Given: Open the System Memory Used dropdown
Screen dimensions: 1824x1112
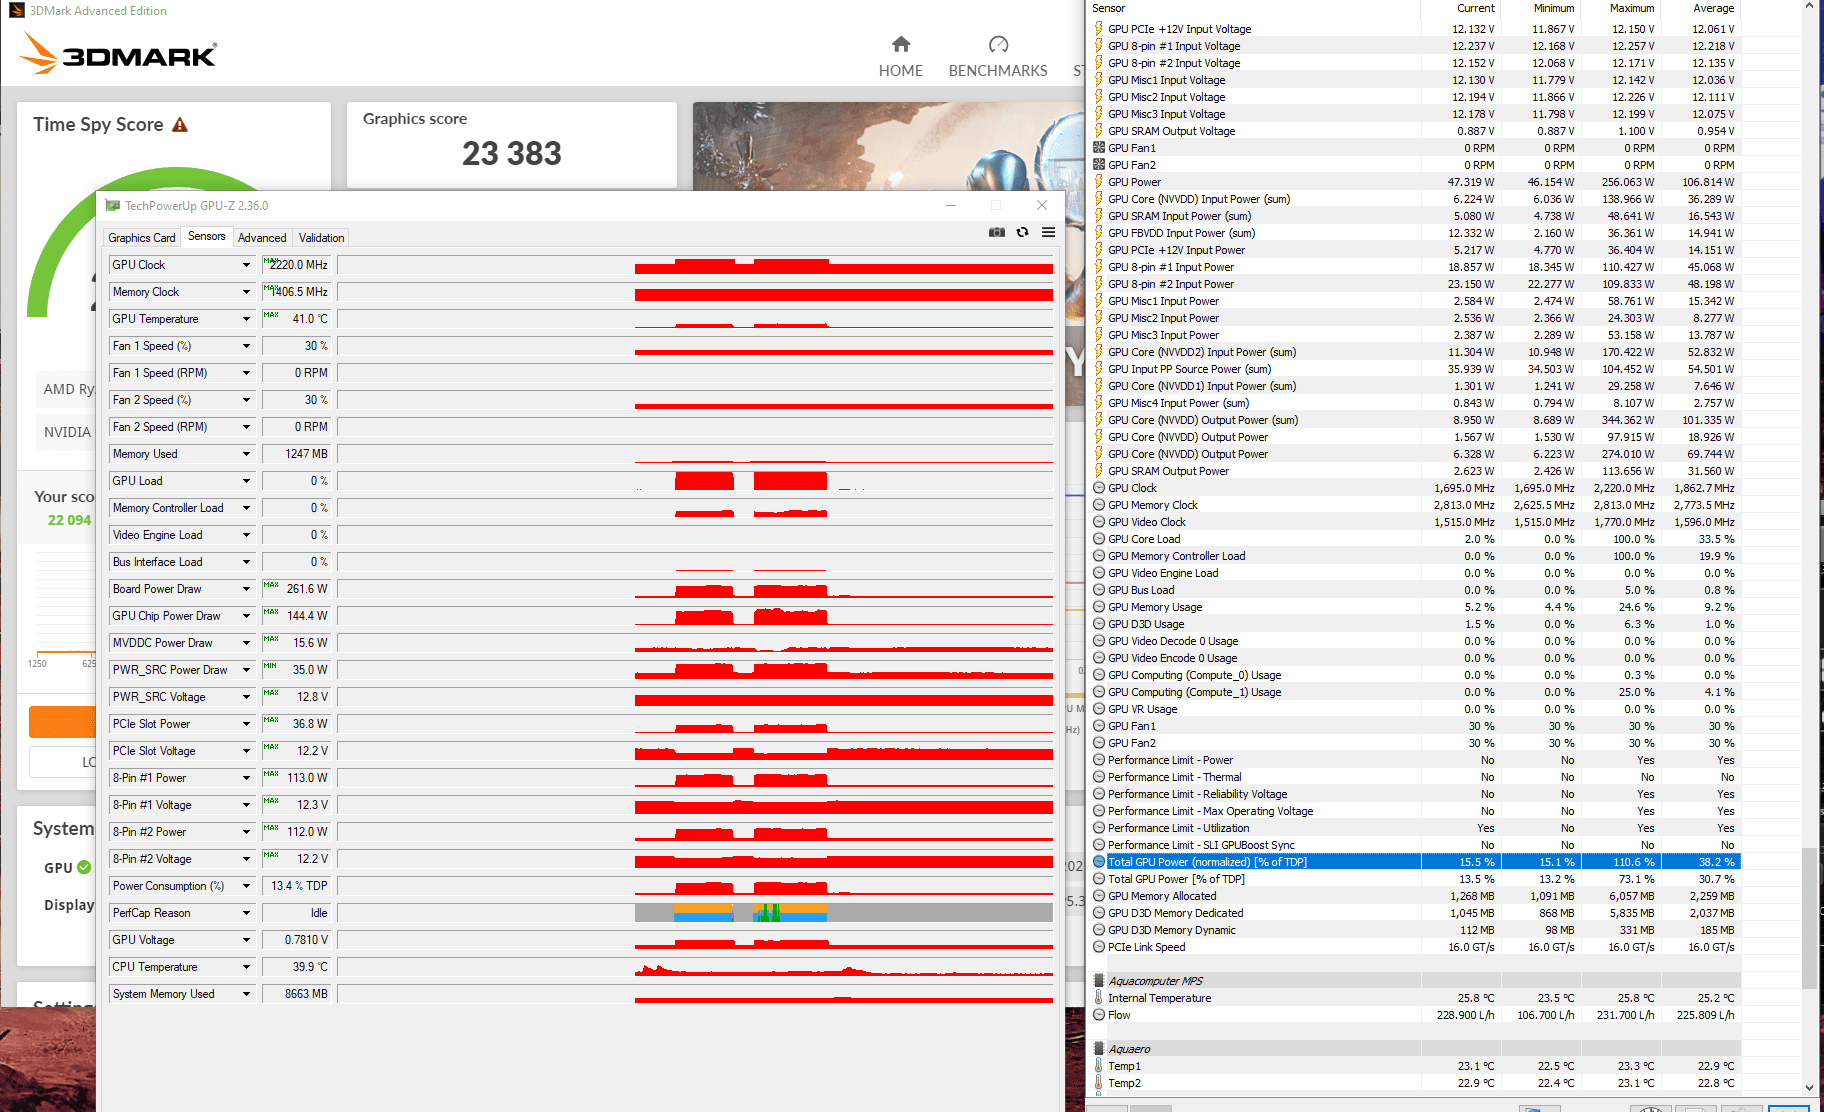Looking at the screenshot, I should (246, 994).
